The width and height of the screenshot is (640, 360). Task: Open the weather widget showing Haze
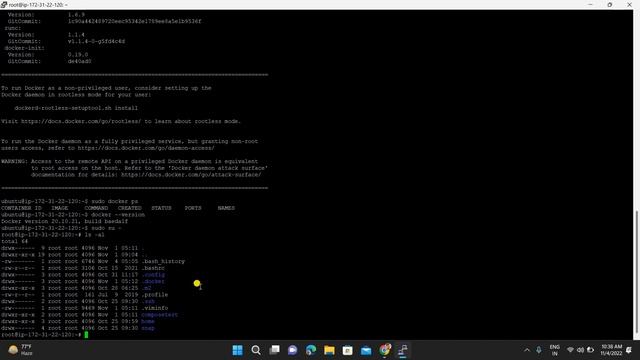pyautogui.click(x=20, y=350)
